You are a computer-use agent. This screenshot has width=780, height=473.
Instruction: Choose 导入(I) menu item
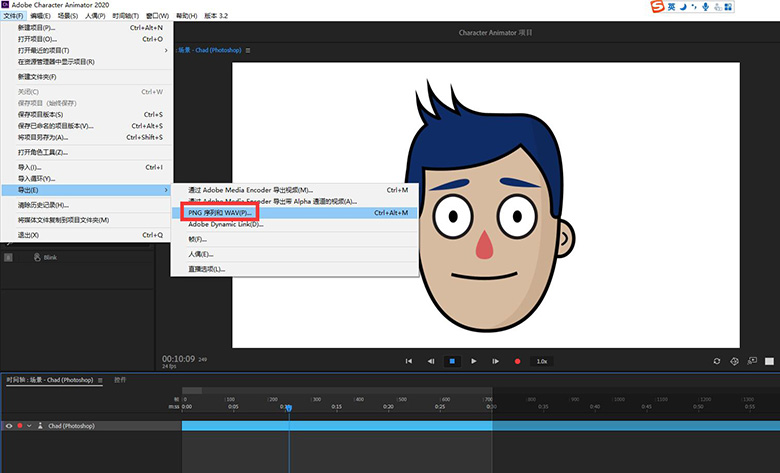coord(87,167)
